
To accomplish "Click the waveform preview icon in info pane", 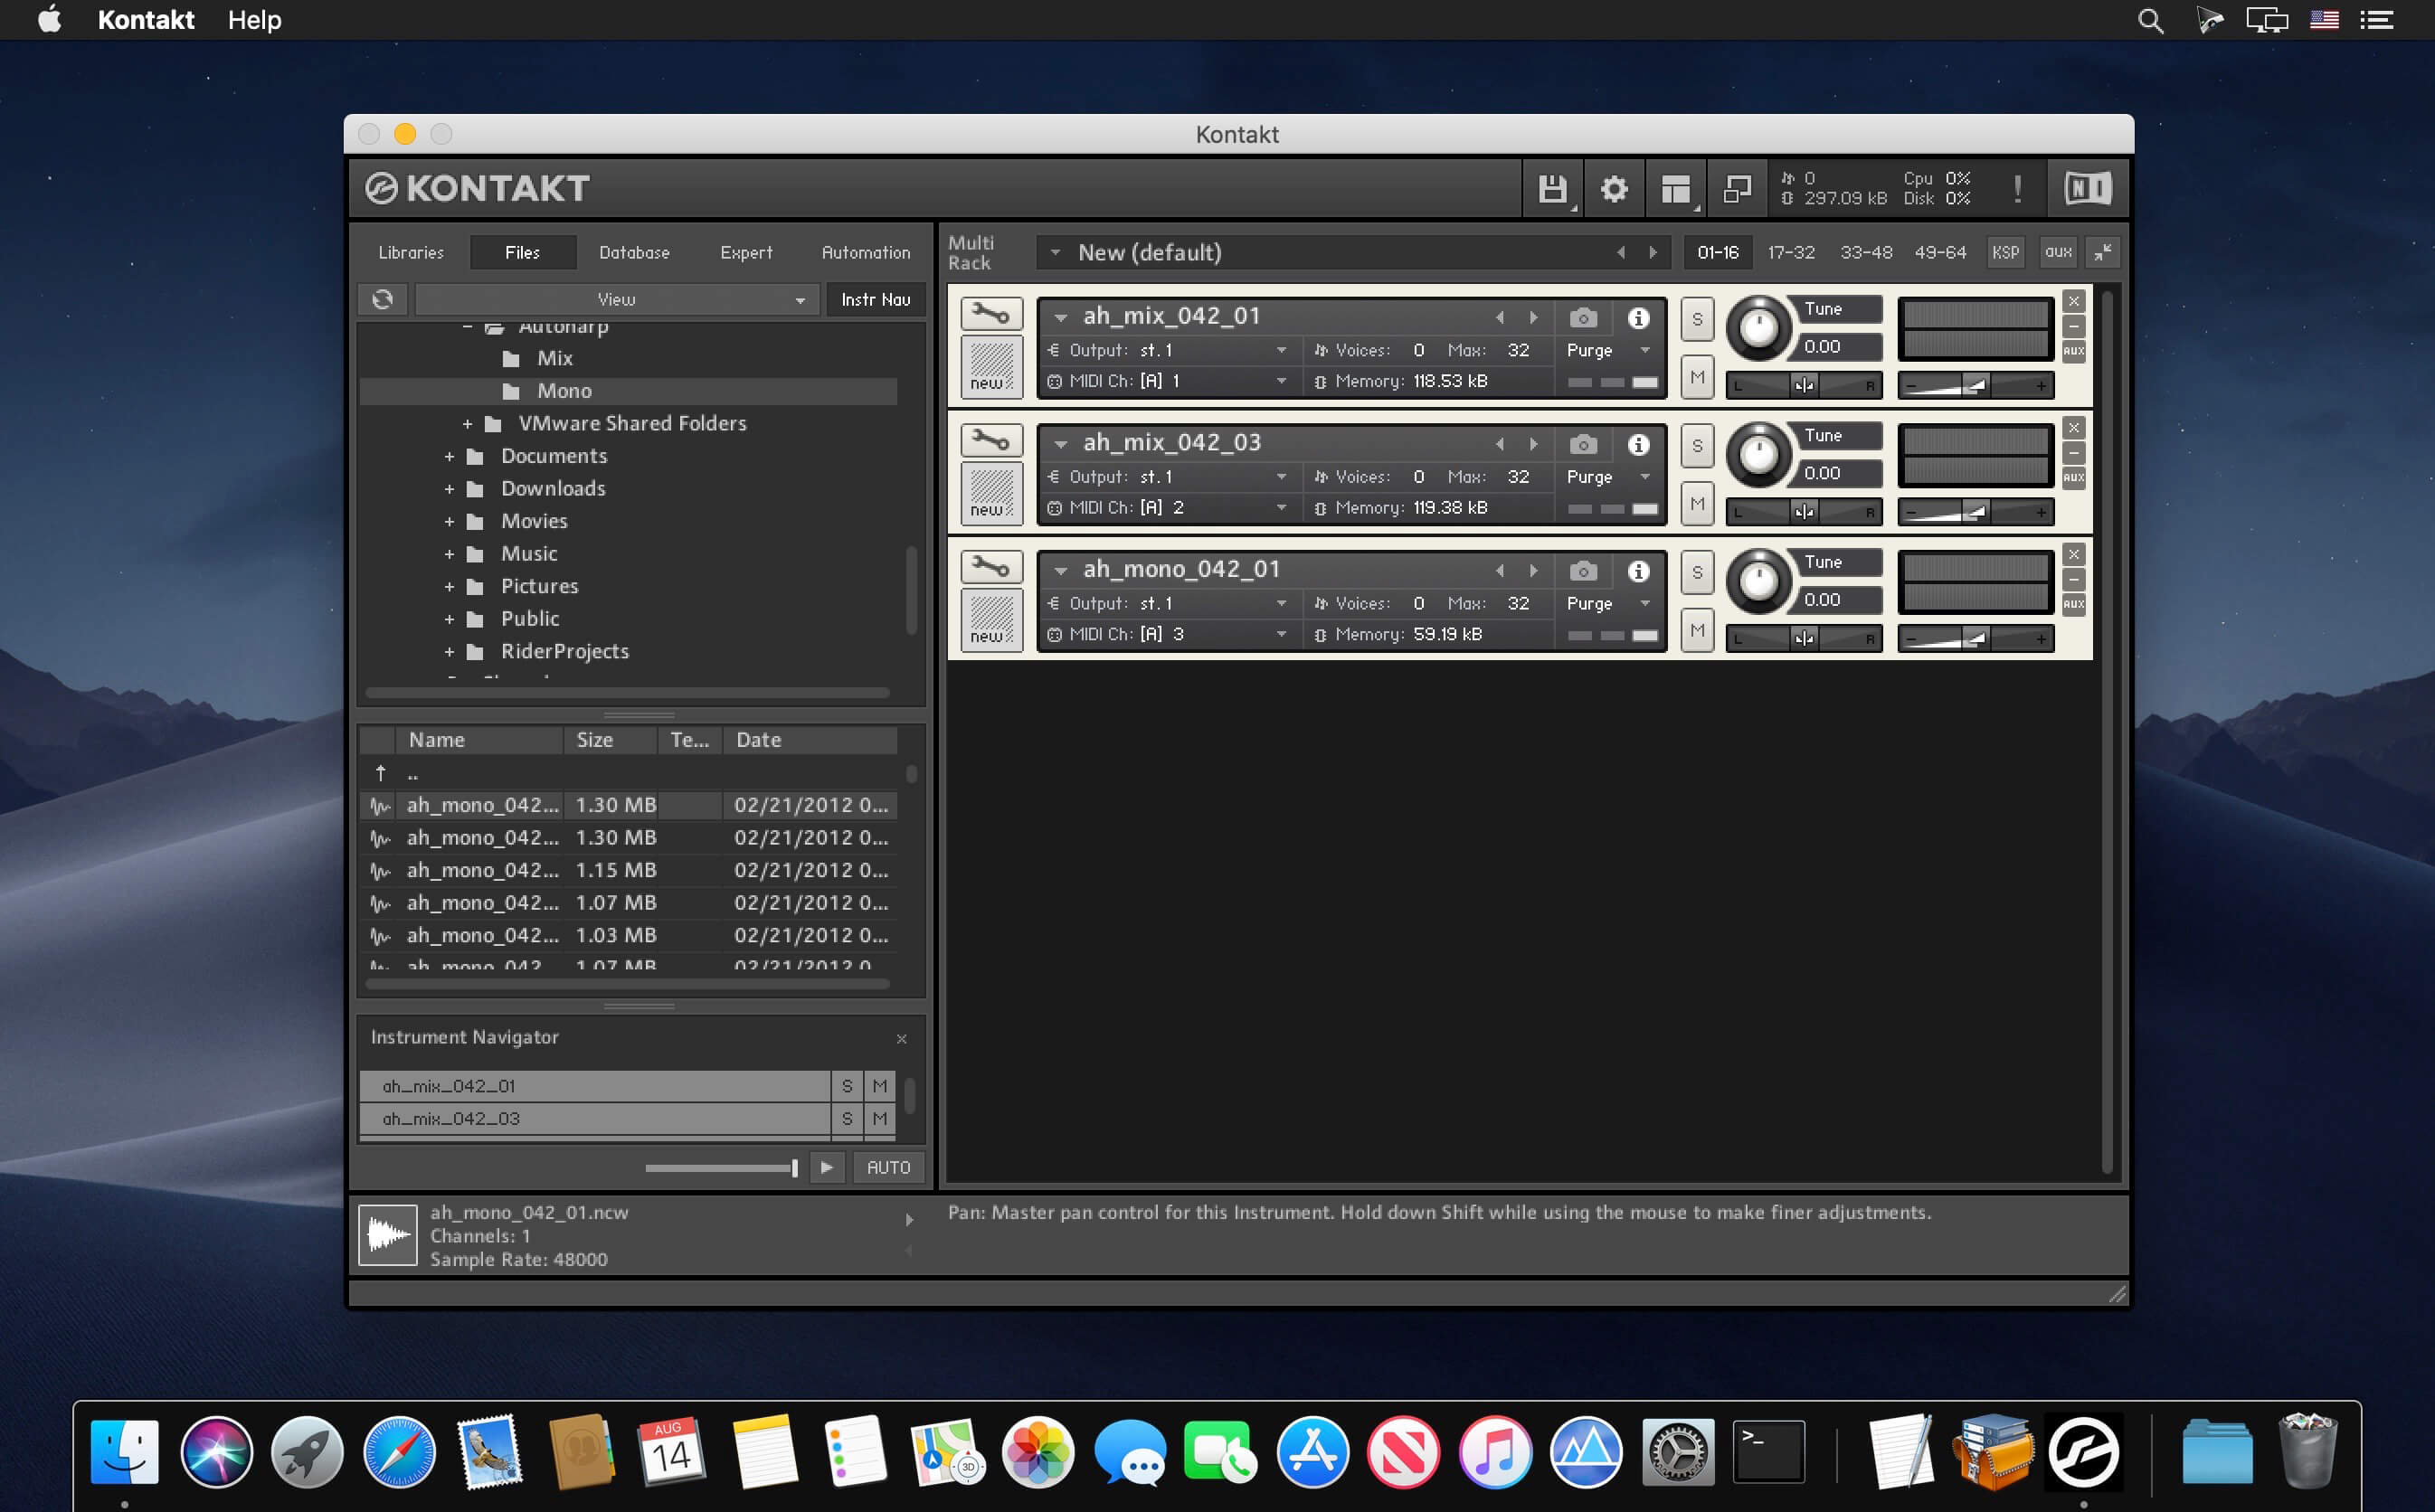I will 388,1235.
